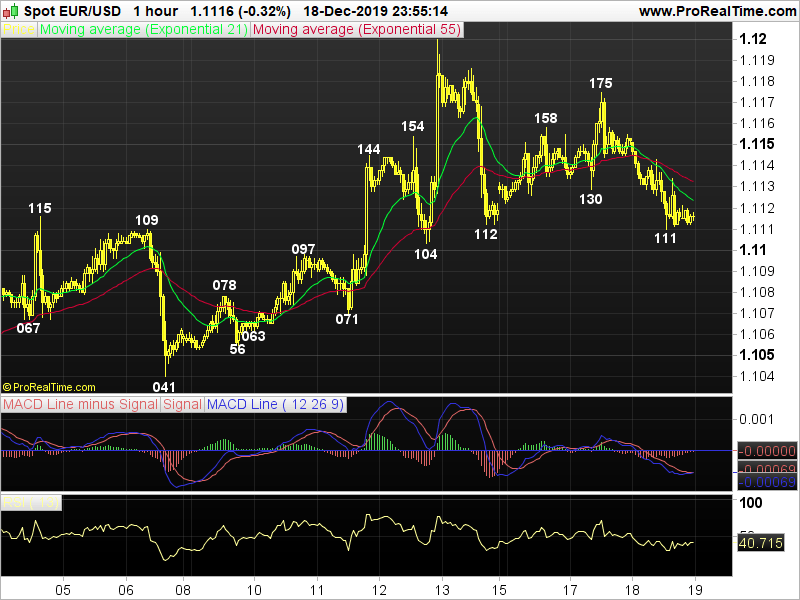
Task: Click the MACD Line (12 26 9) legend
Action: tap(276, 405)
